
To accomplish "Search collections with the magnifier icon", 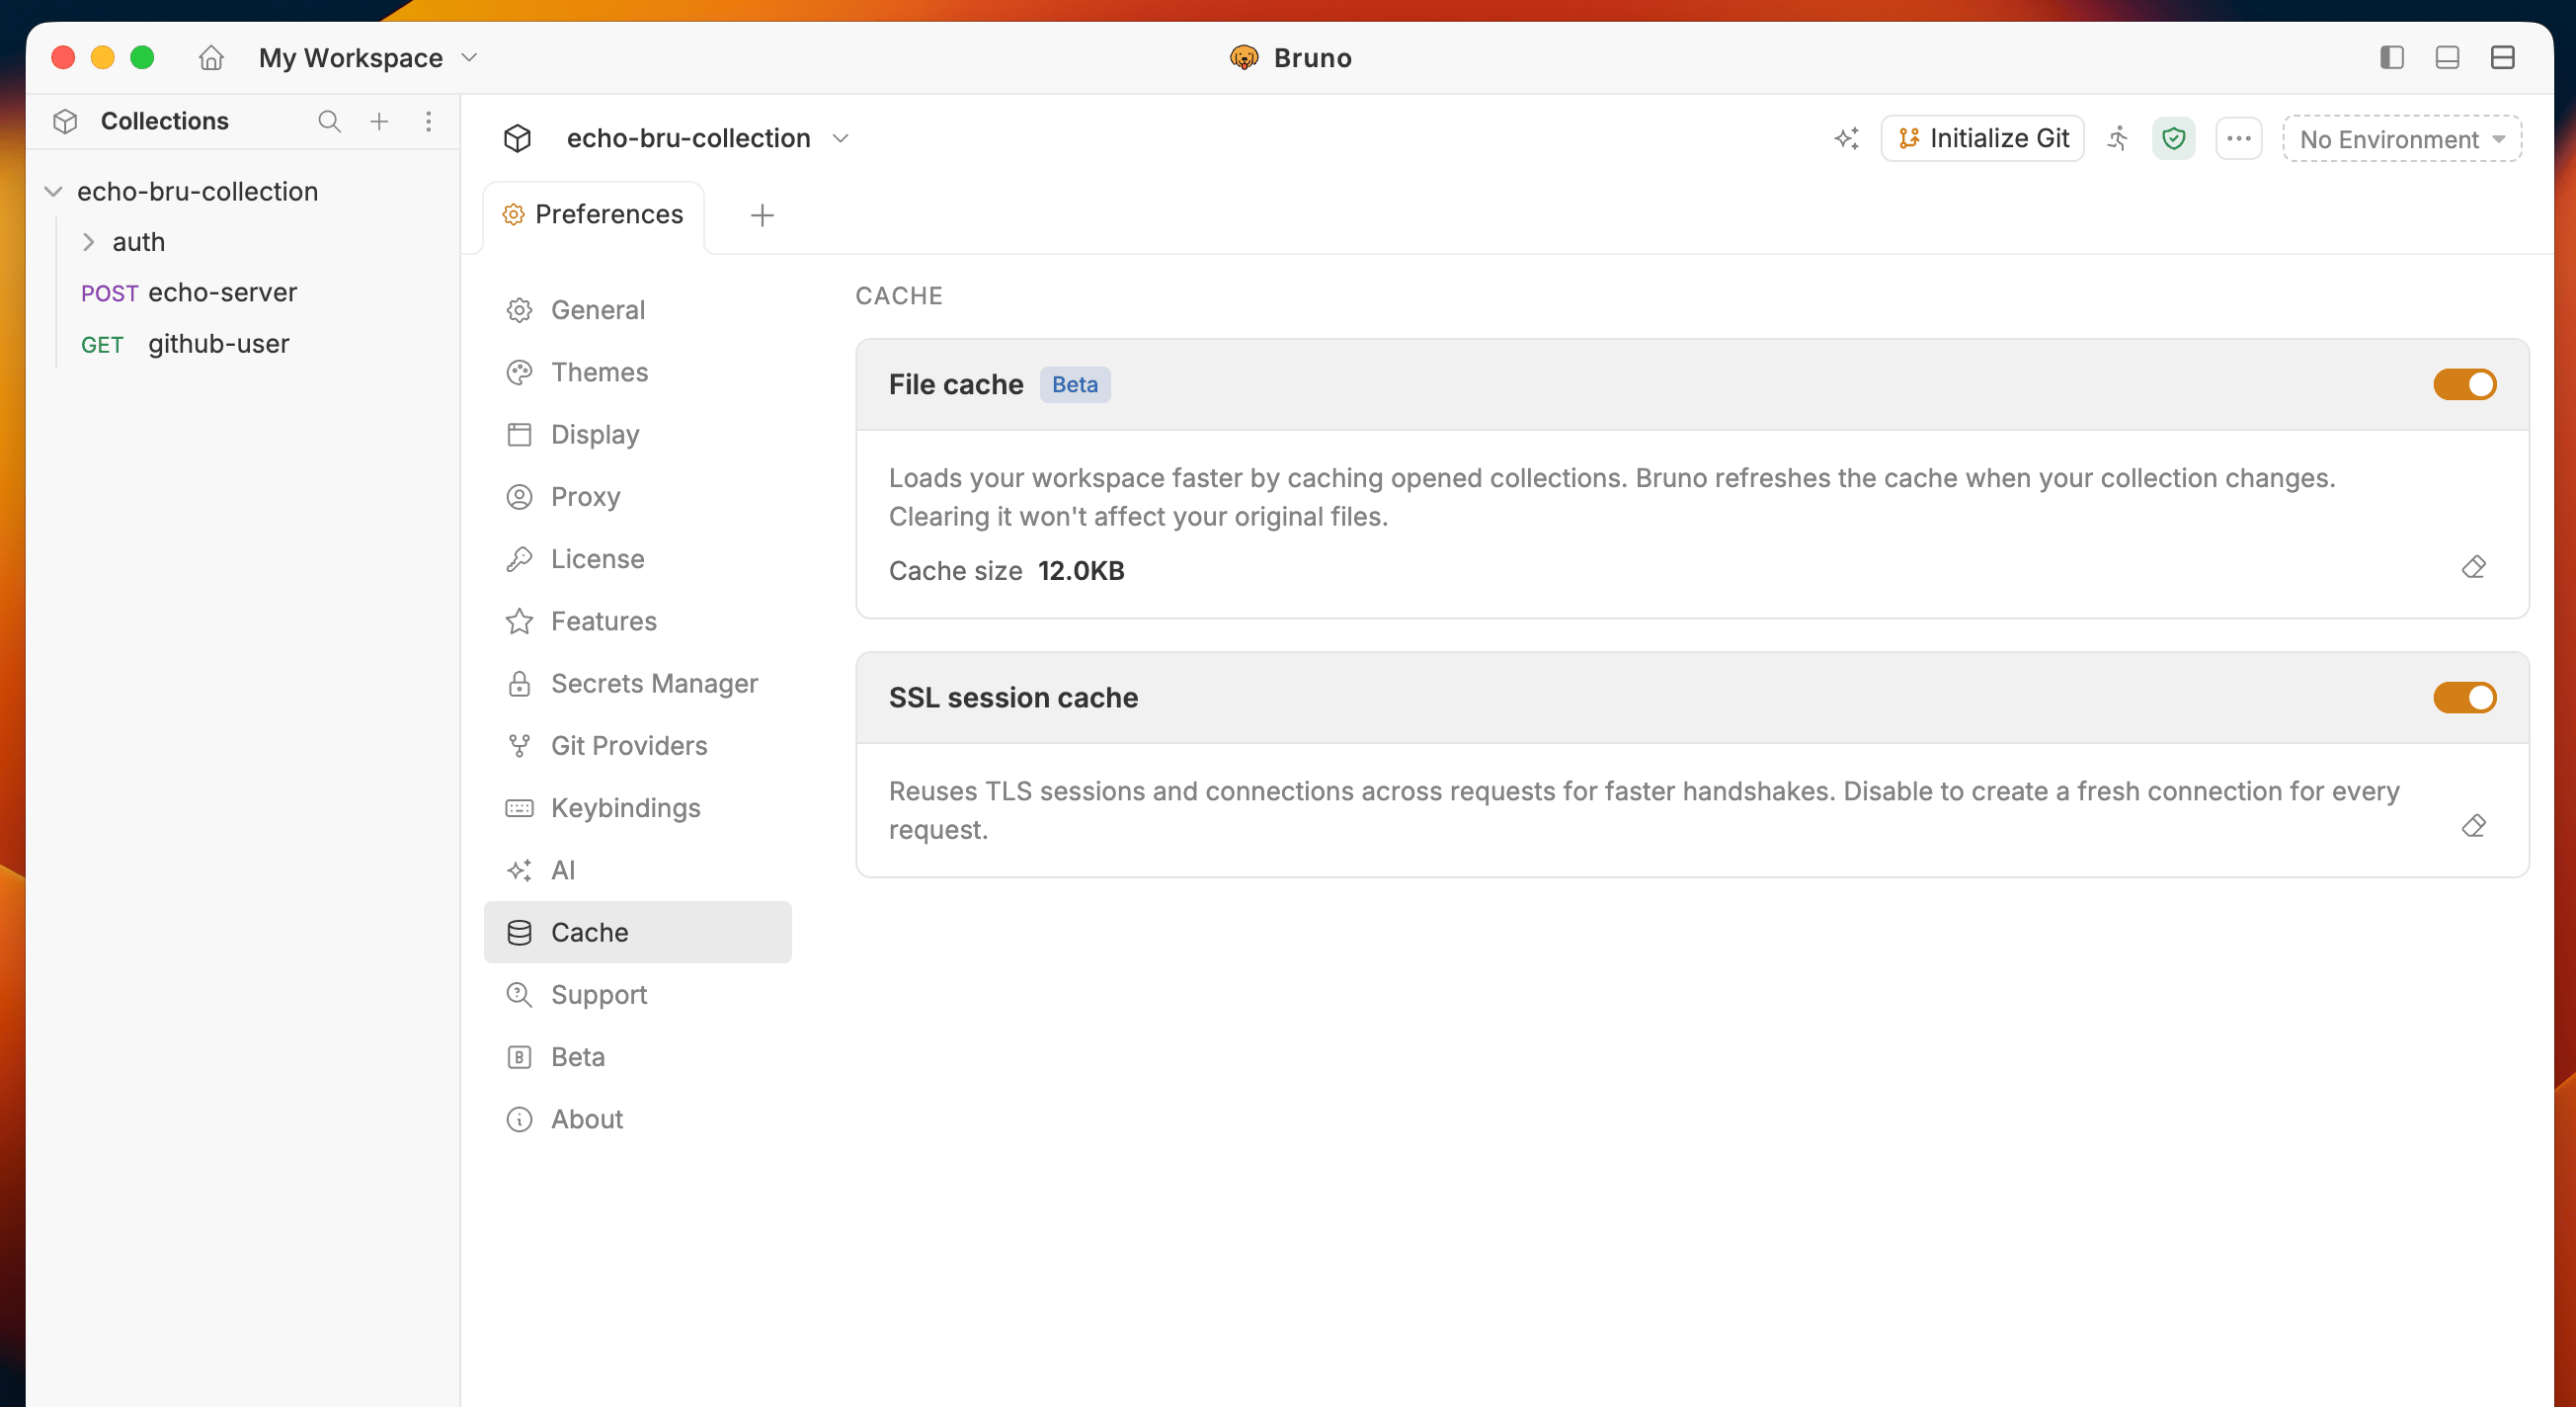I will coord(329,121).
